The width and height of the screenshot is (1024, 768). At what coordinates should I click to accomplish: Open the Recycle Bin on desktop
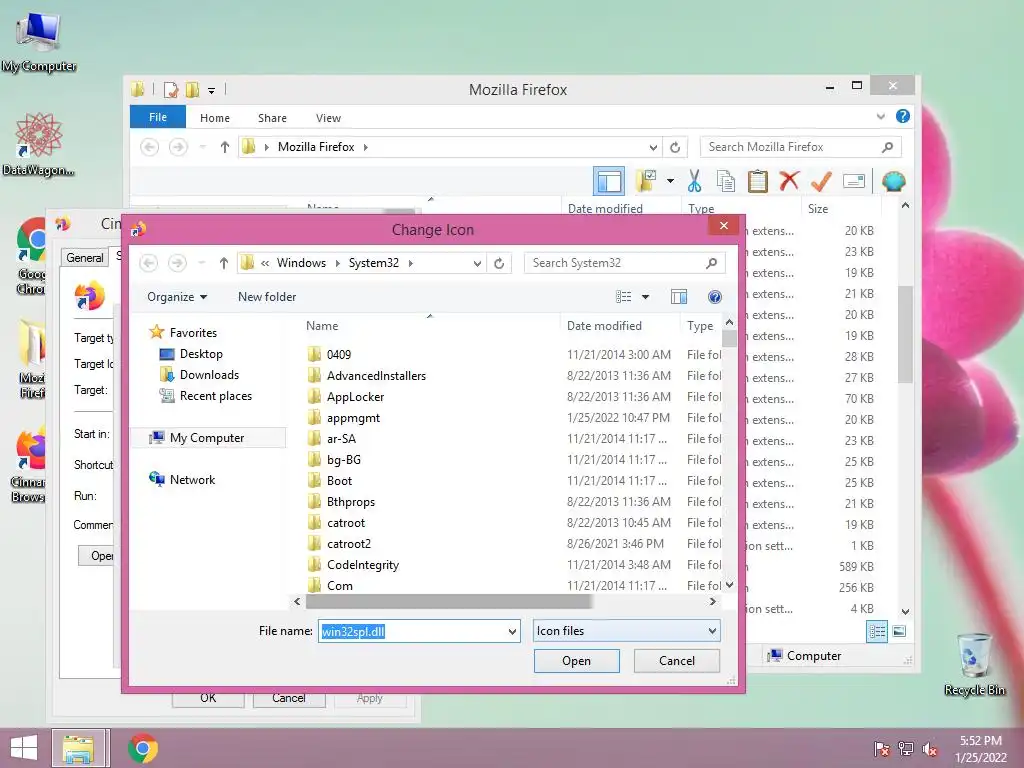point(974,664)
